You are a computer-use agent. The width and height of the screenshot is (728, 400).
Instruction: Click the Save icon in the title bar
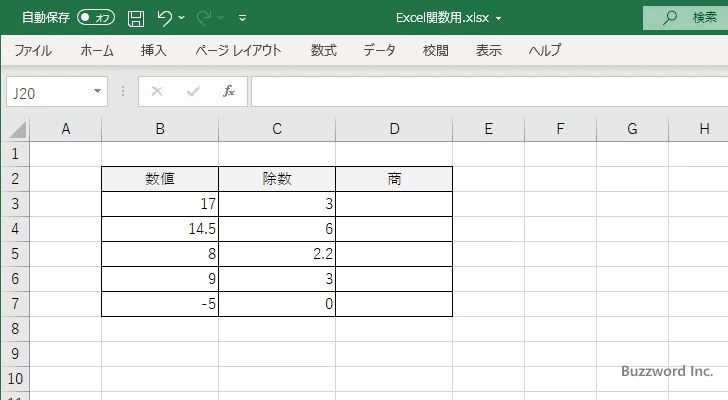point(136,18)
